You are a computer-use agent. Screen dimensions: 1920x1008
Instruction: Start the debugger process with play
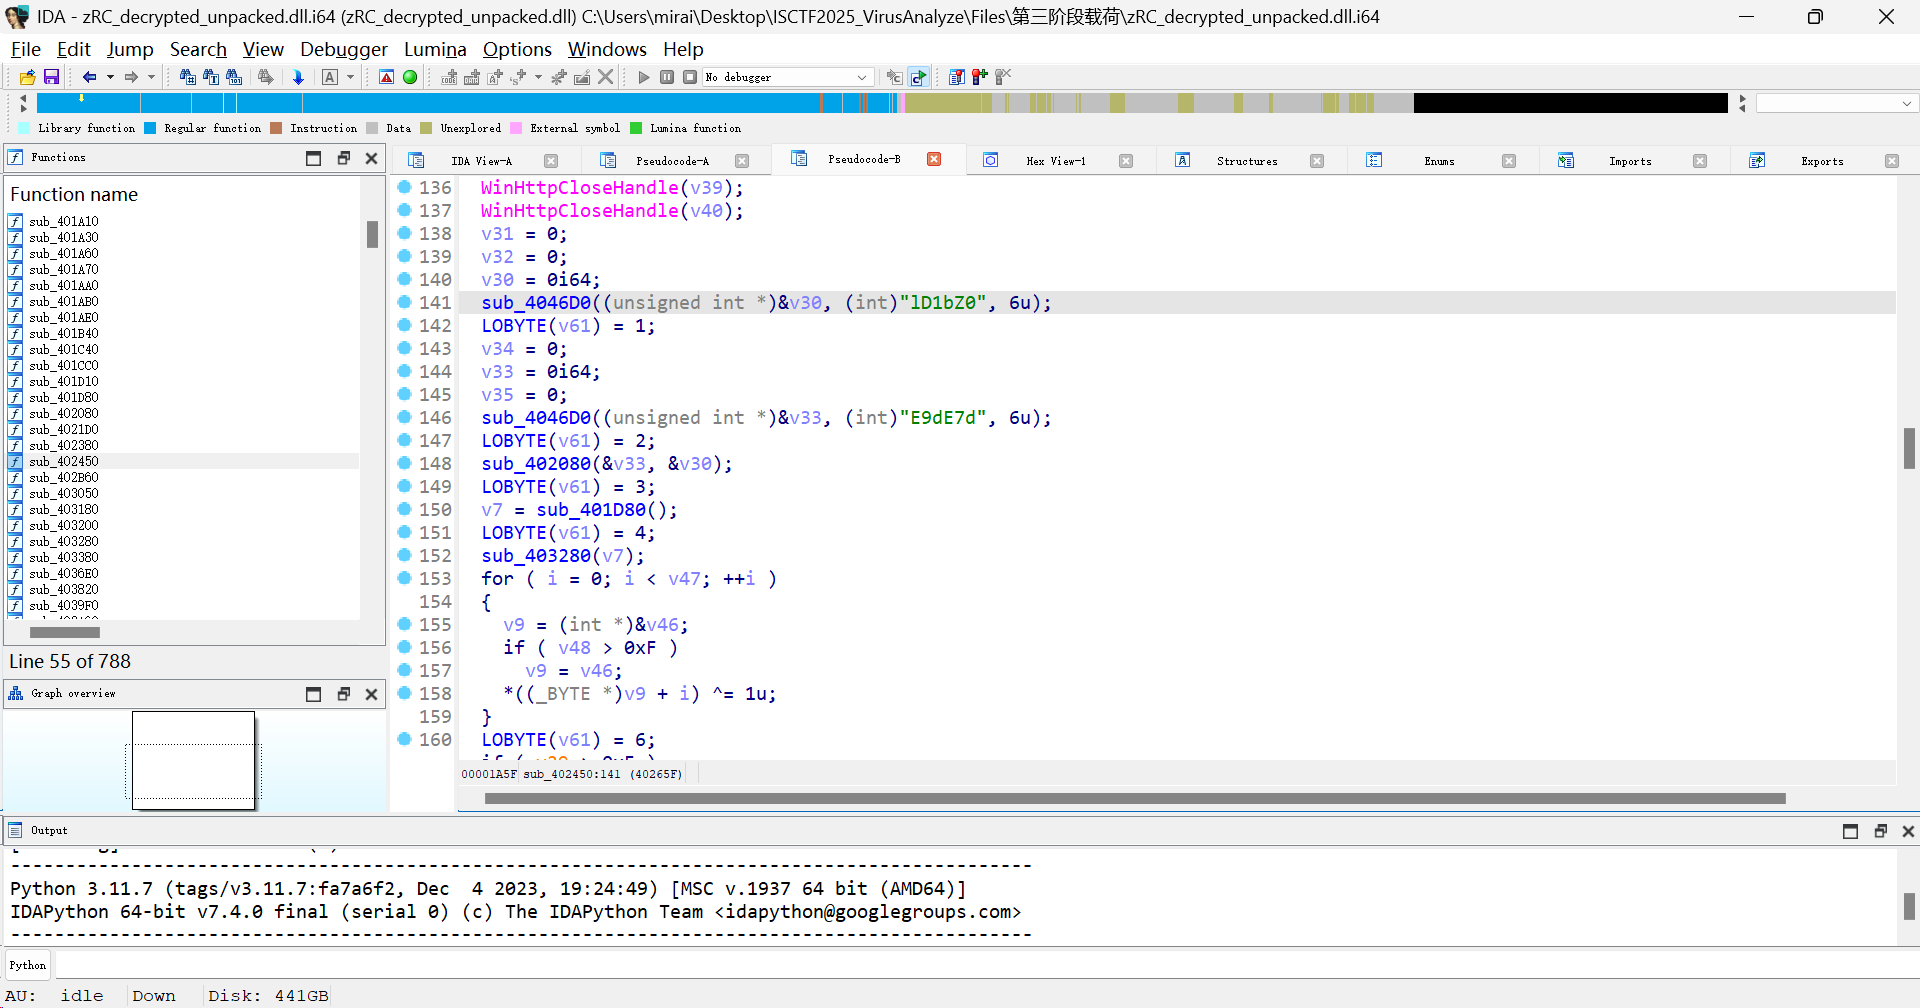pyautogui.click(x=643, y=77)
